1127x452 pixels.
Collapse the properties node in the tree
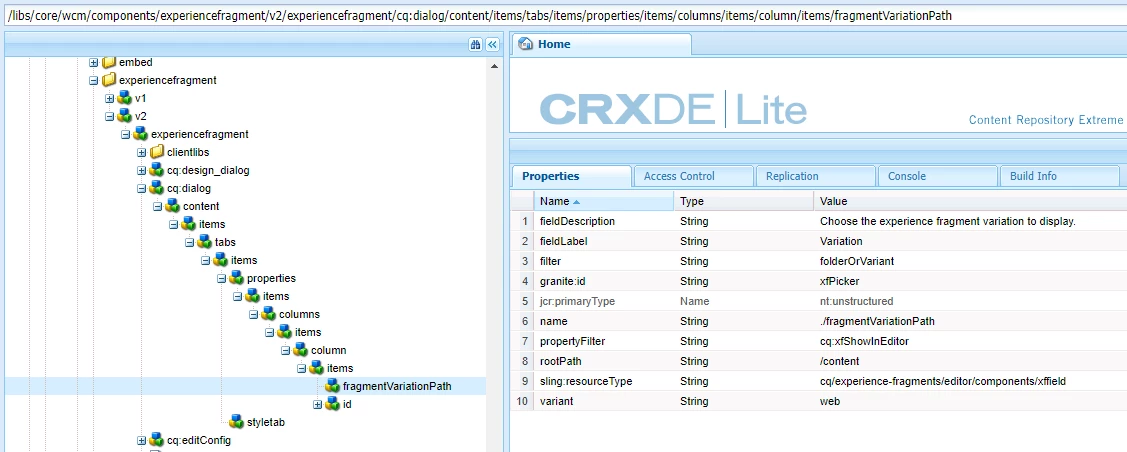point(221,278)
